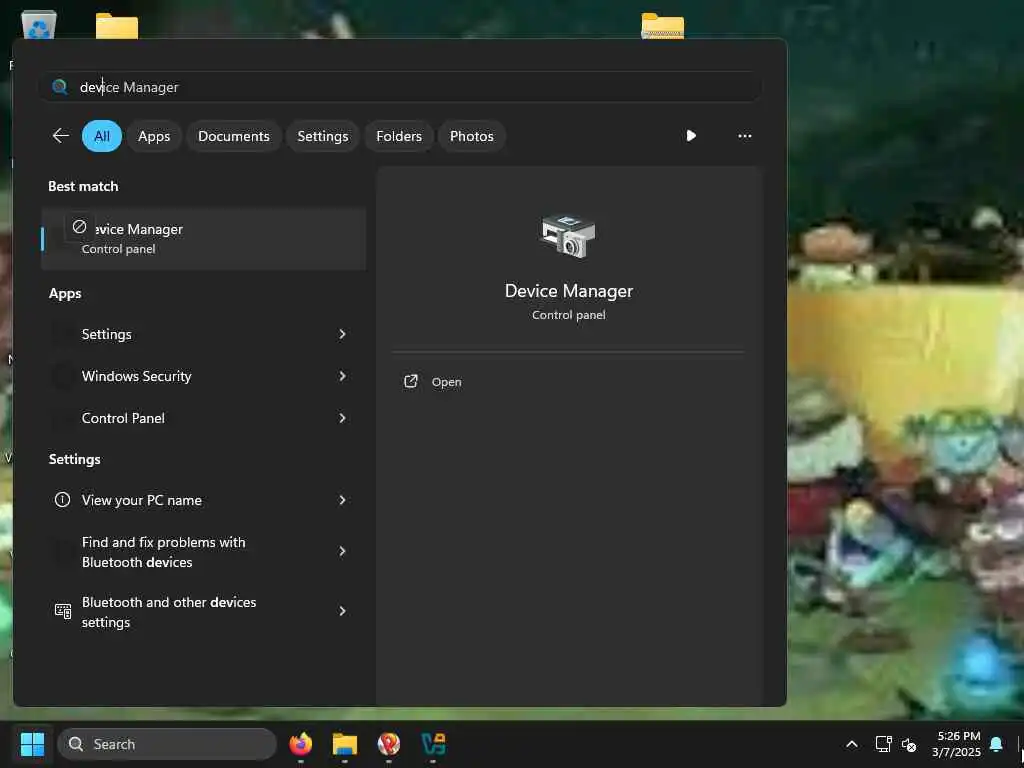Launch Firefox from the taskbar
1024x768 pixels.
300,744
